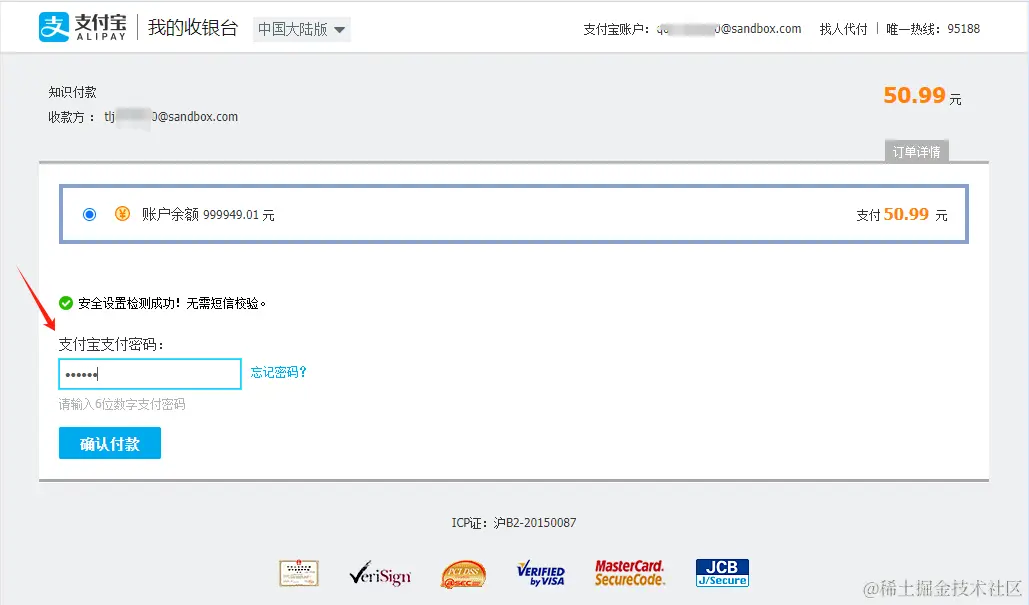Click the 知识付款 order title
1029x605 pixels.
tap(72, 93)
